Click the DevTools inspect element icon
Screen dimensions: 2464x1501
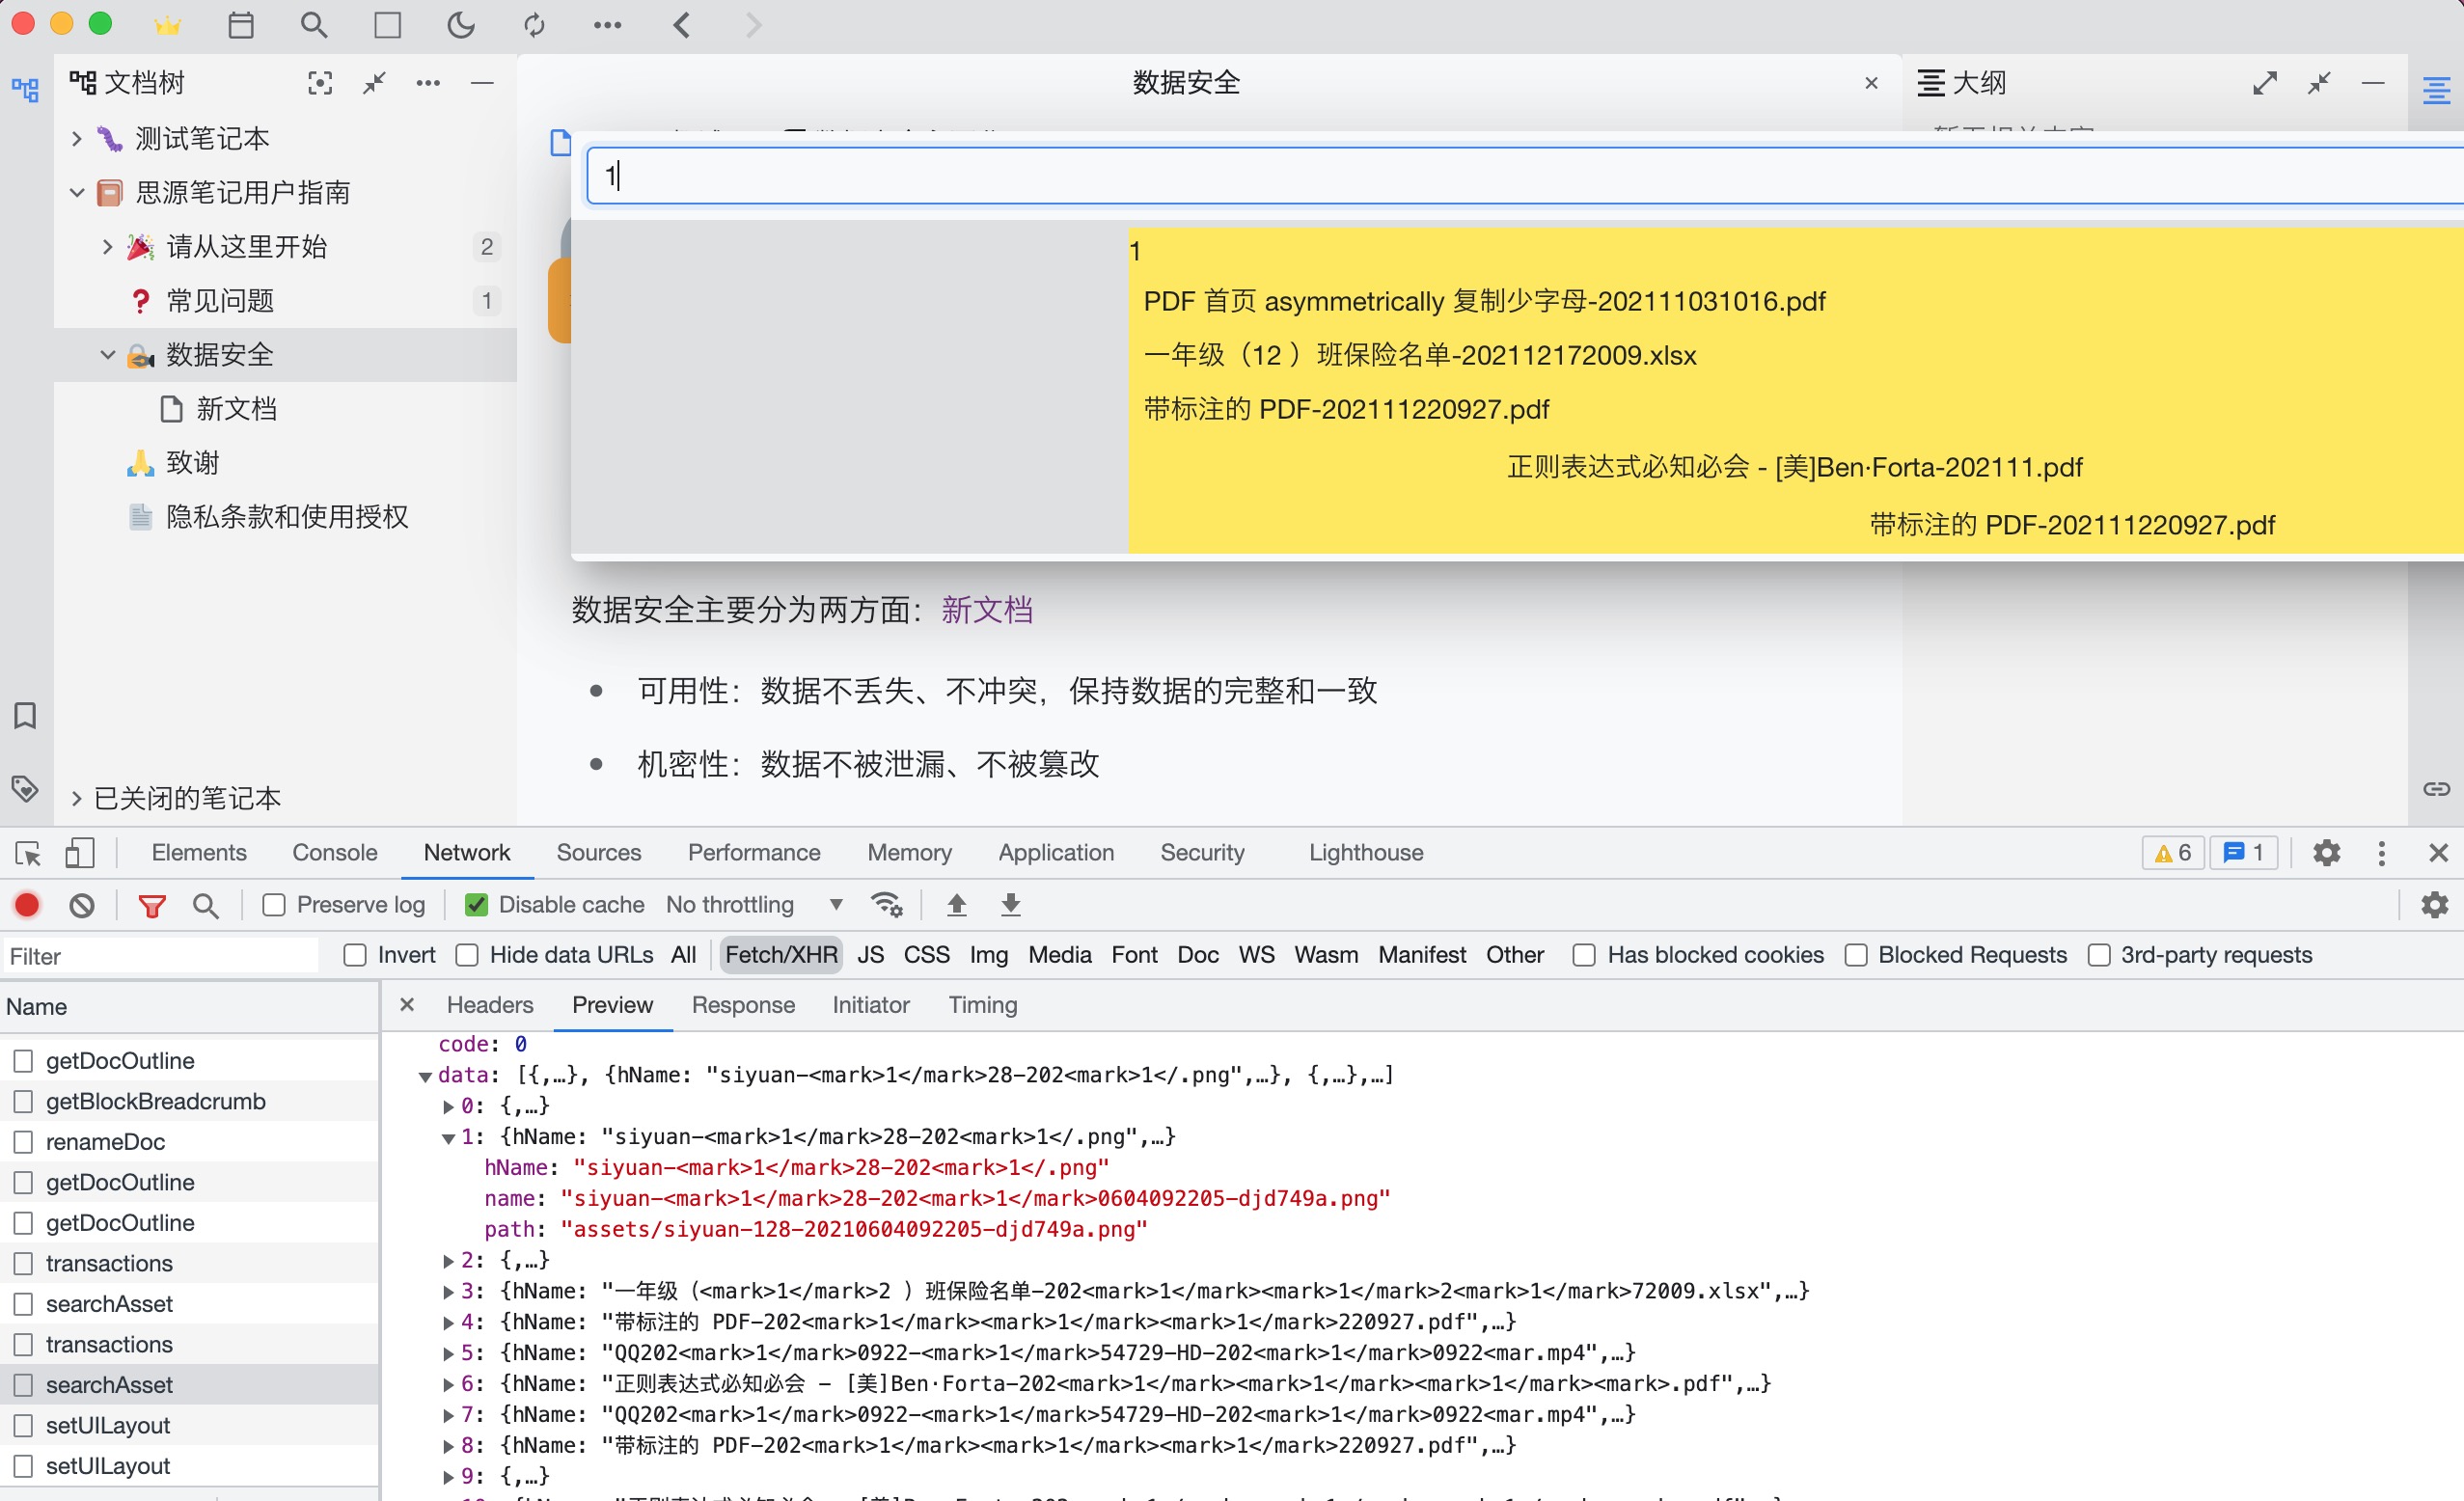pos(28,853)
